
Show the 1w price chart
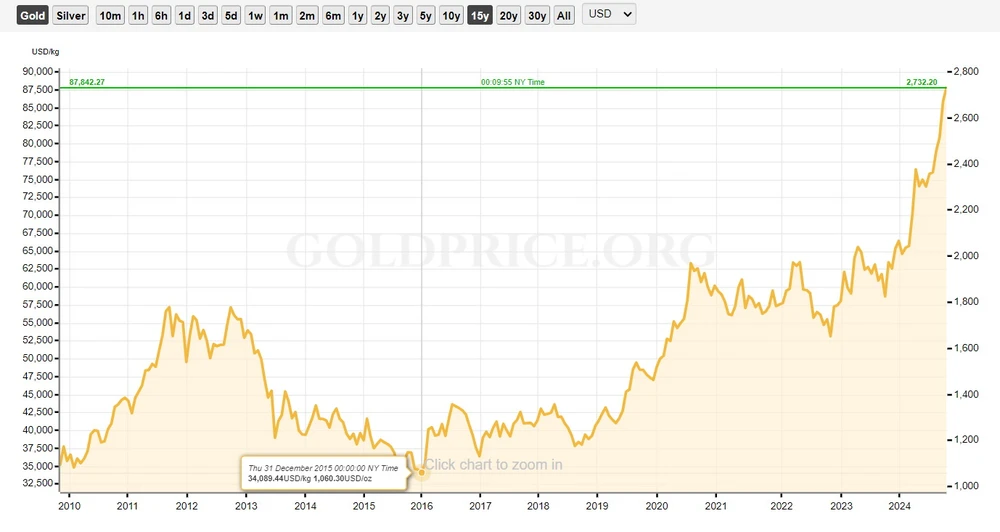click(256, 15)
